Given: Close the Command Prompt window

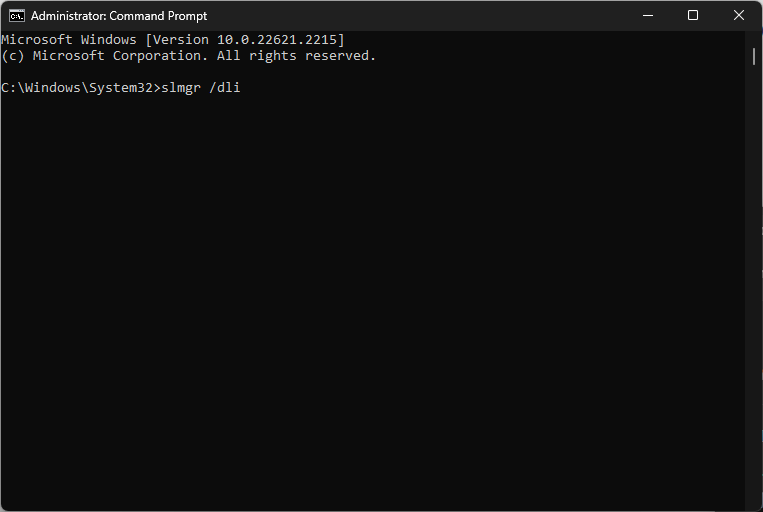Looking at the screenshot, I should [739, 16].
